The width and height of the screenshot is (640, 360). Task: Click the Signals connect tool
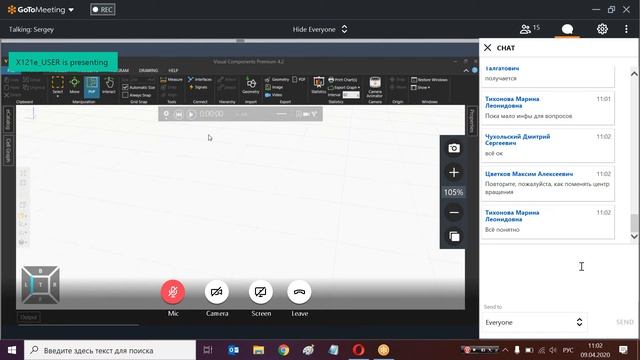click(x=198, y=87)
